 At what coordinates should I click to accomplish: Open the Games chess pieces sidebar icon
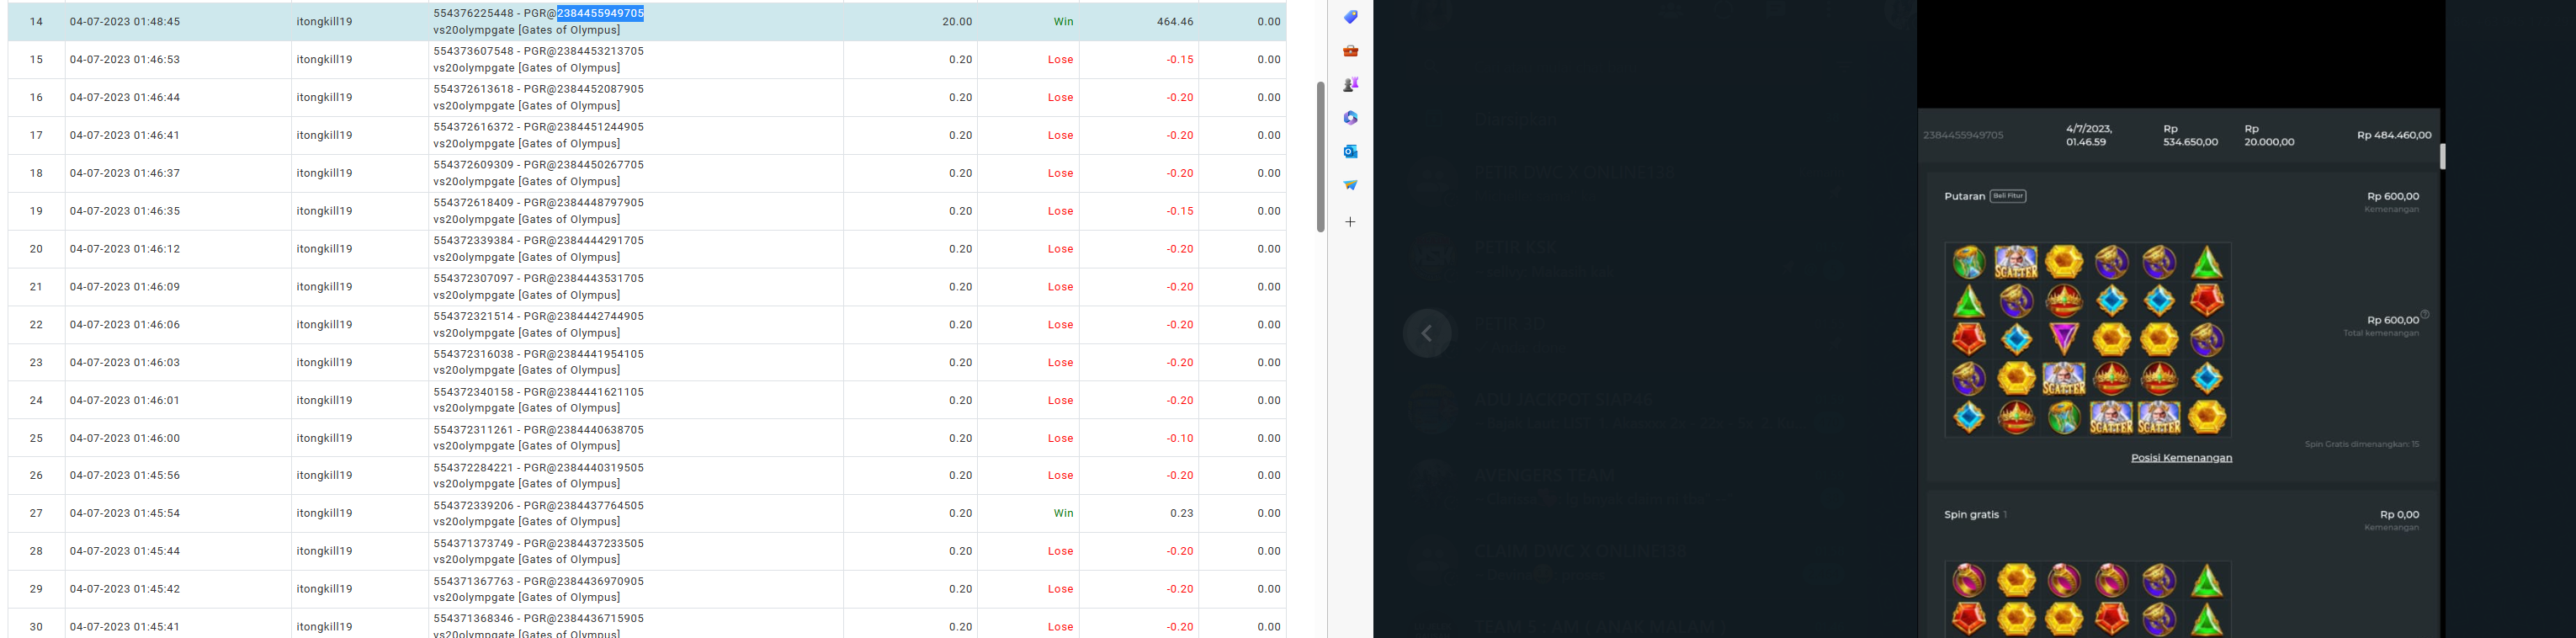click(1350, 84)
